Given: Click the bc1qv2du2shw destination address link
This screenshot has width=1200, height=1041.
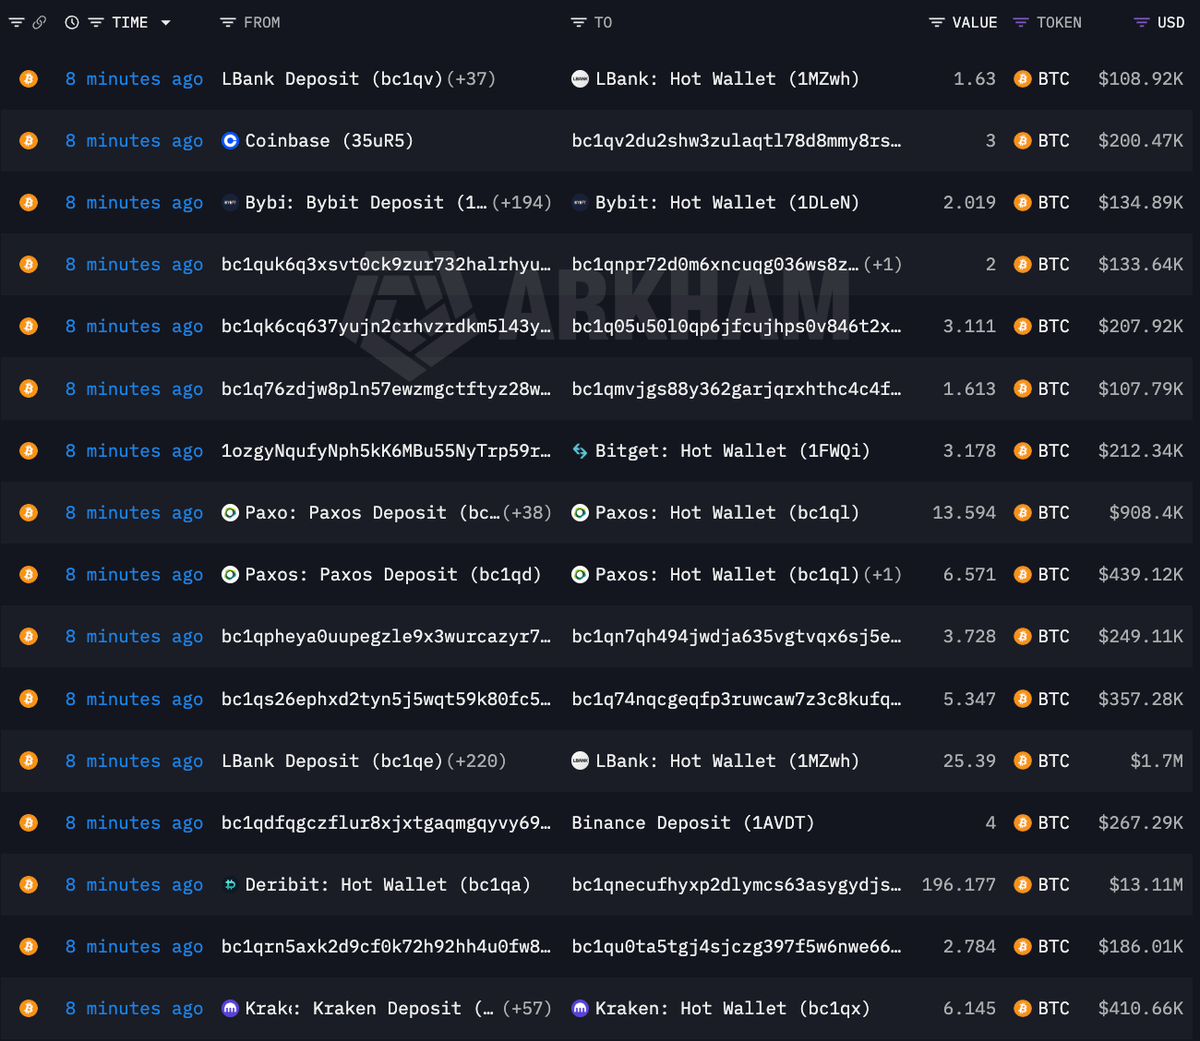Looking at the screenshot, I should click(x=736, y=141).
